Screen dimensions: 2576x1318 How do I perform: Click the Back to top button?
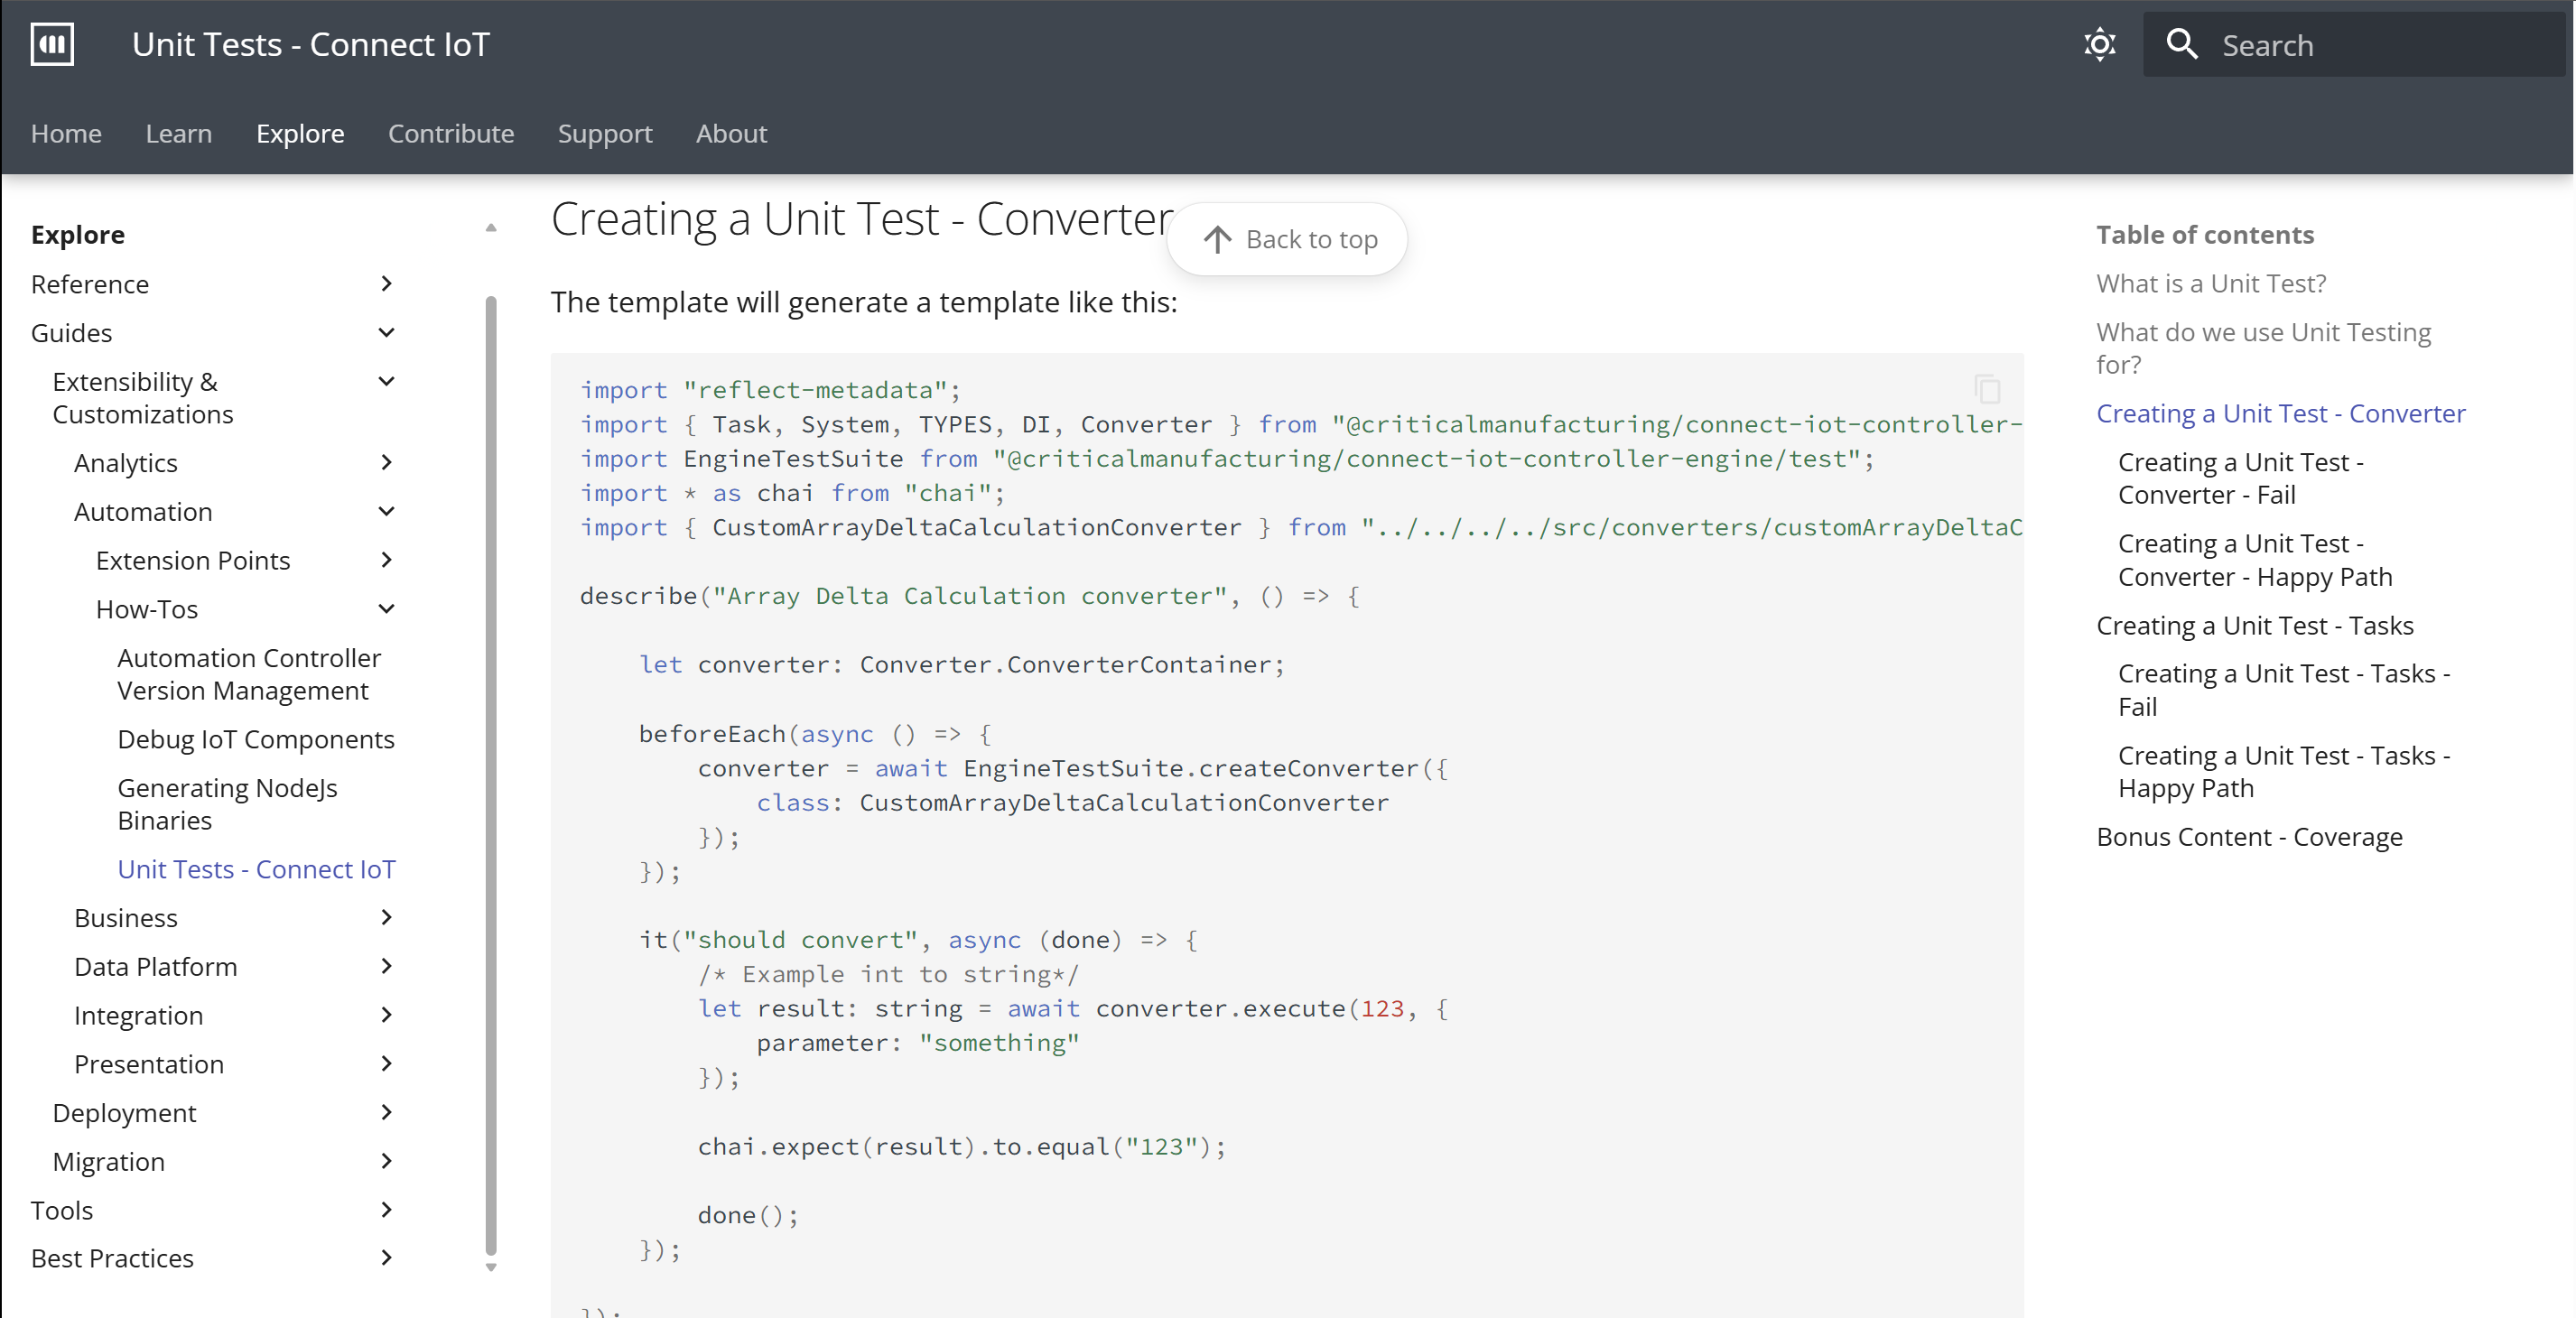click(1287, 239)
